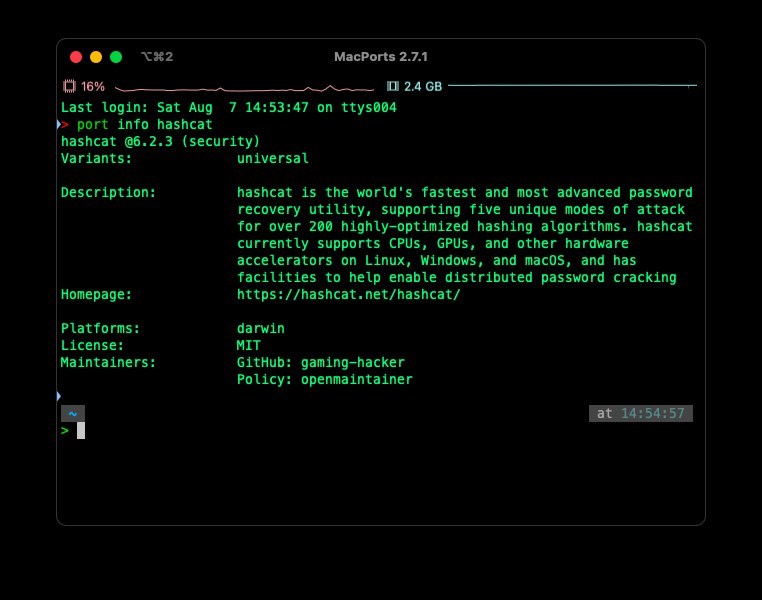Click the 2.4 GB memory value
This screenshot has height=600, width=762.
pos(423,86)
